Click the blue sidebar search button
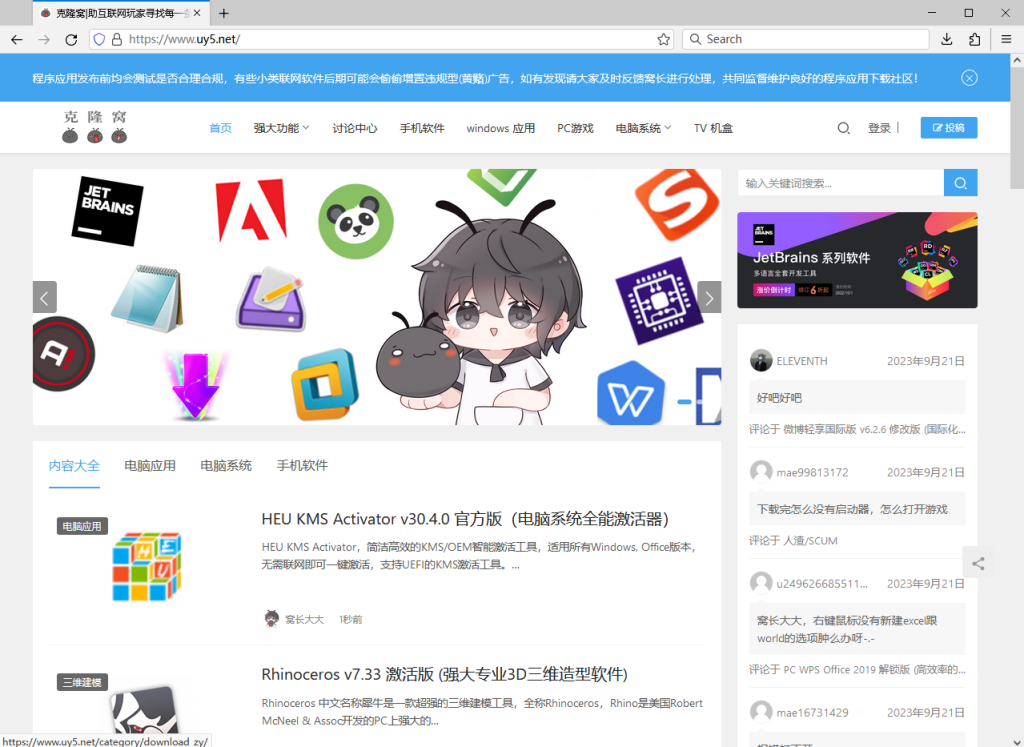 coord(960,183)
